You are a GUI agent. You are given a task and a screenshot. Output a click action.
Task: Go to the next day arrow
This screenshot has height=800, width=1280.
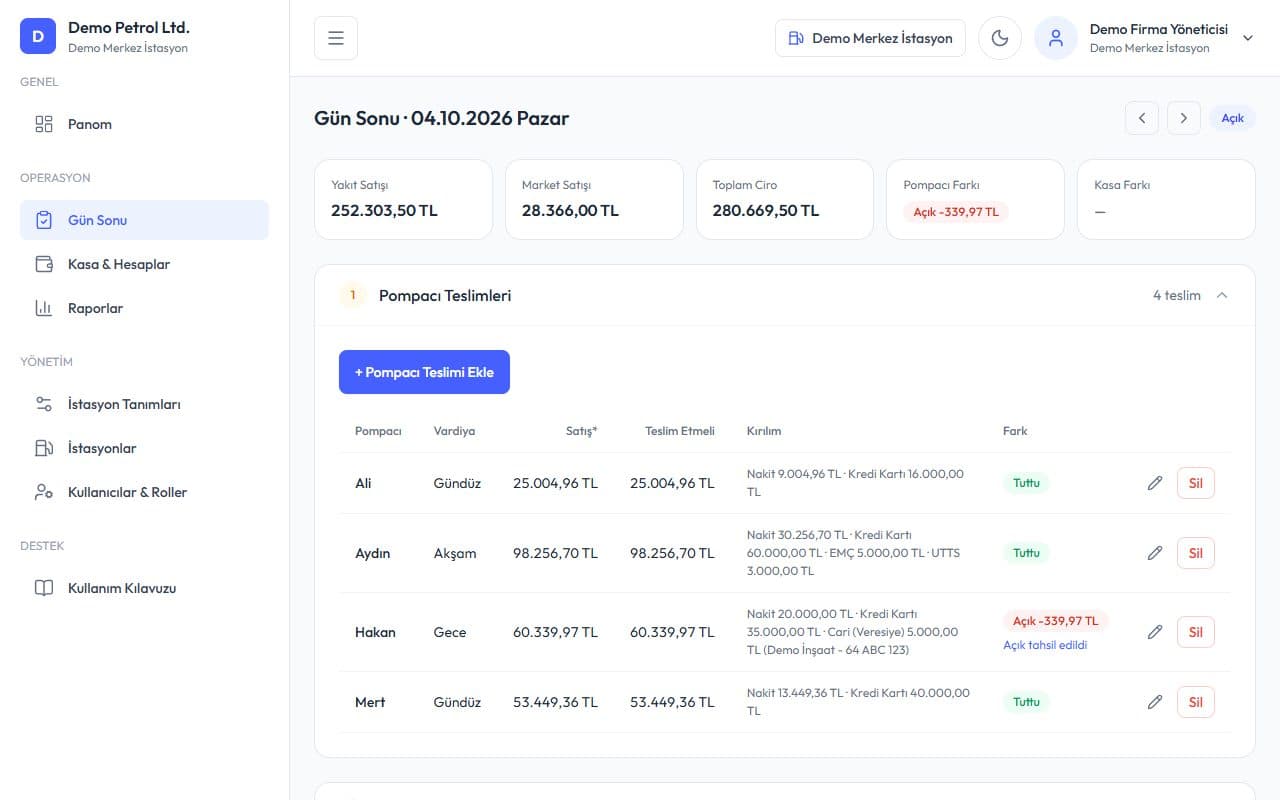(1184, 118)
